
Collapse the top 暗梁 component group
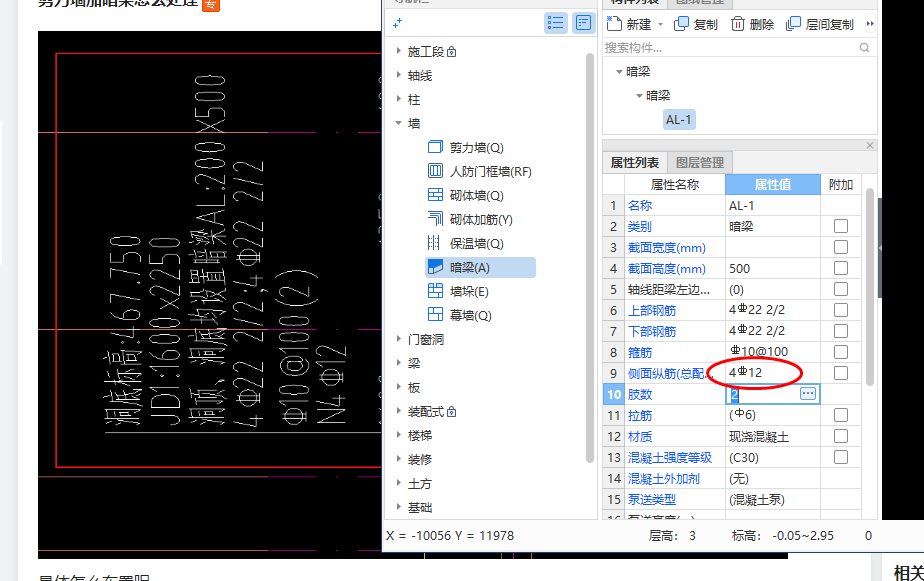pyautogui.click(x=619, y=71)
